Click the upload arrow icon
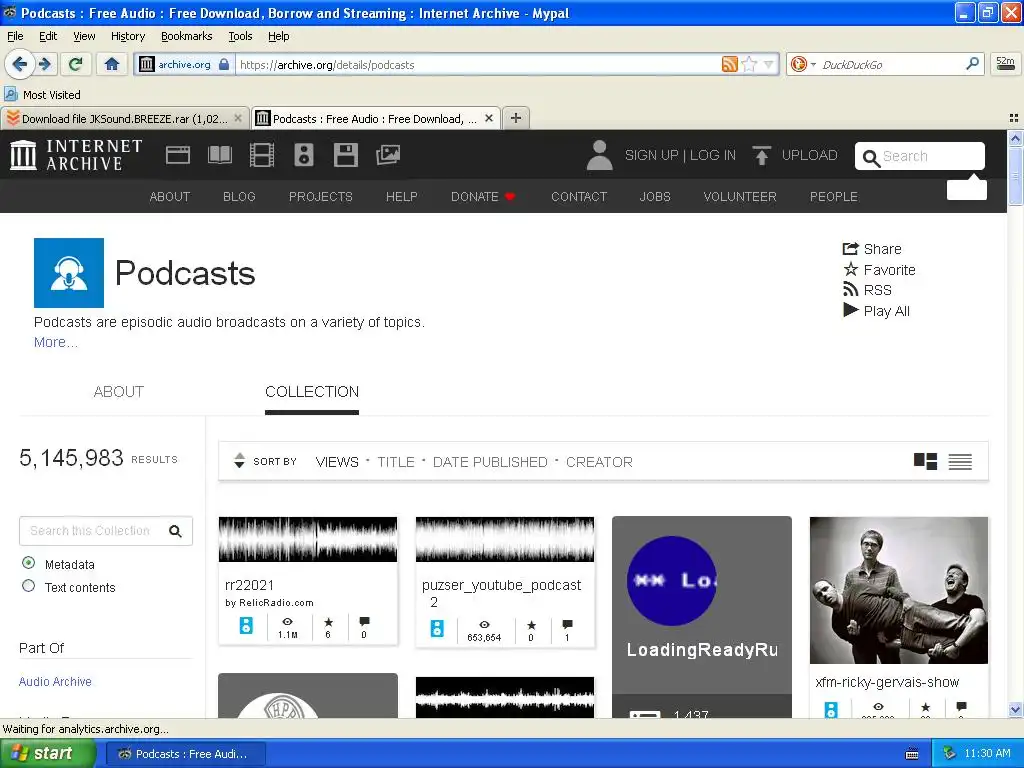The image size is (1024, 768). [x=761, y=155]
